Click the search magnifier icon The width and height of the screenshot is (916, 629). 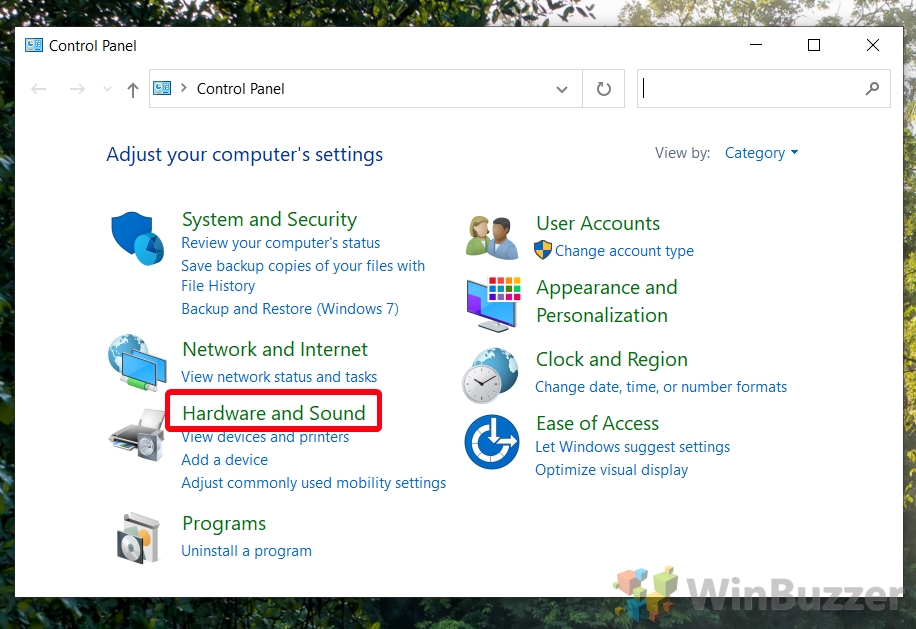(x=872, y=89)
